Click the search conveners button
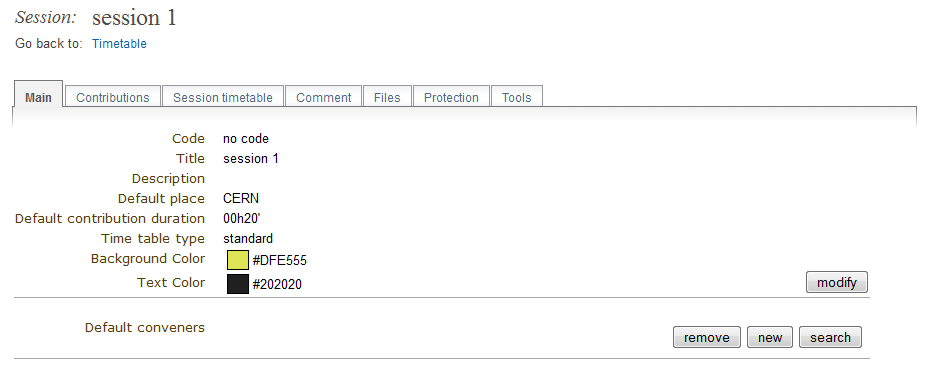930x387 pixels. tap(830, 337)
